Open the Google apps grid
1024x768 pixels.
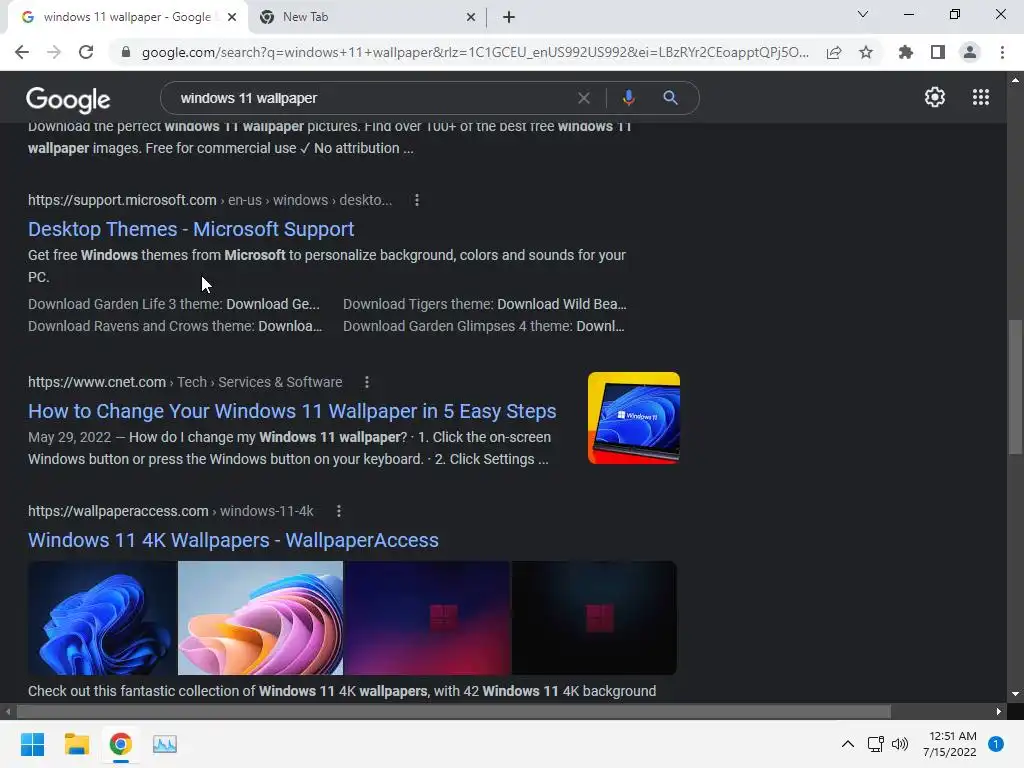(x=980, y=97)
